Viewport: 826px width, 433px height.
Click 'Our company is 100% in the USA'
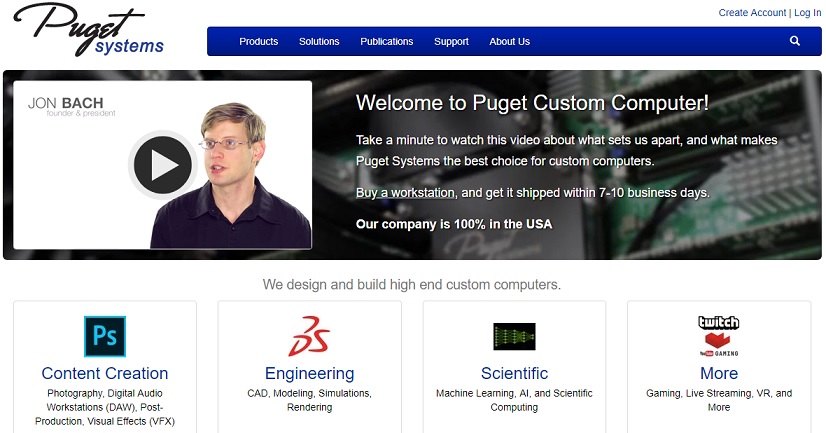tap(454, 224)
